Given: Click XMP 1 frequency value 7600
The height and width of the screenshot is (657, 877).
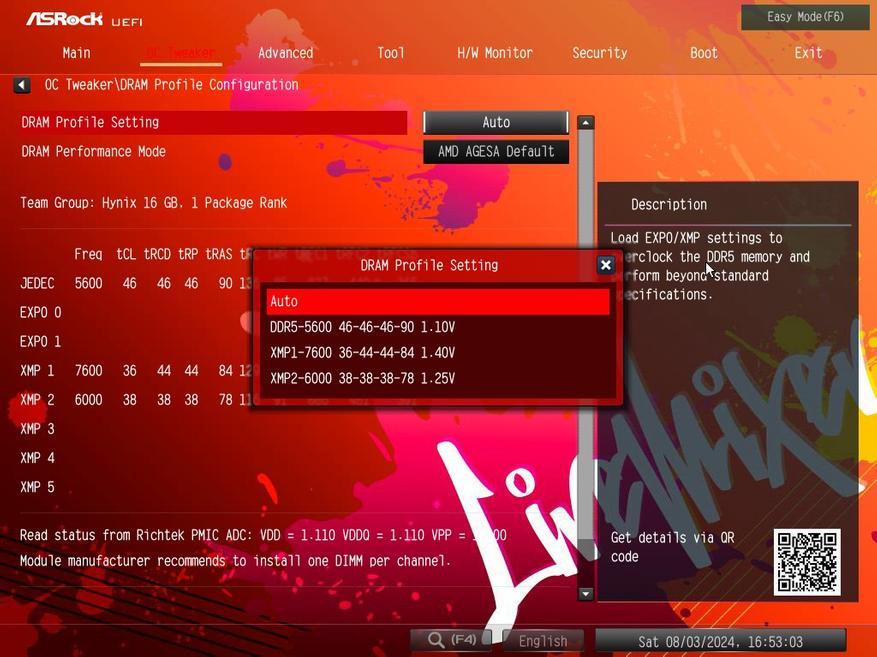Looking at the screenshot, I should (x=88, y=371).
